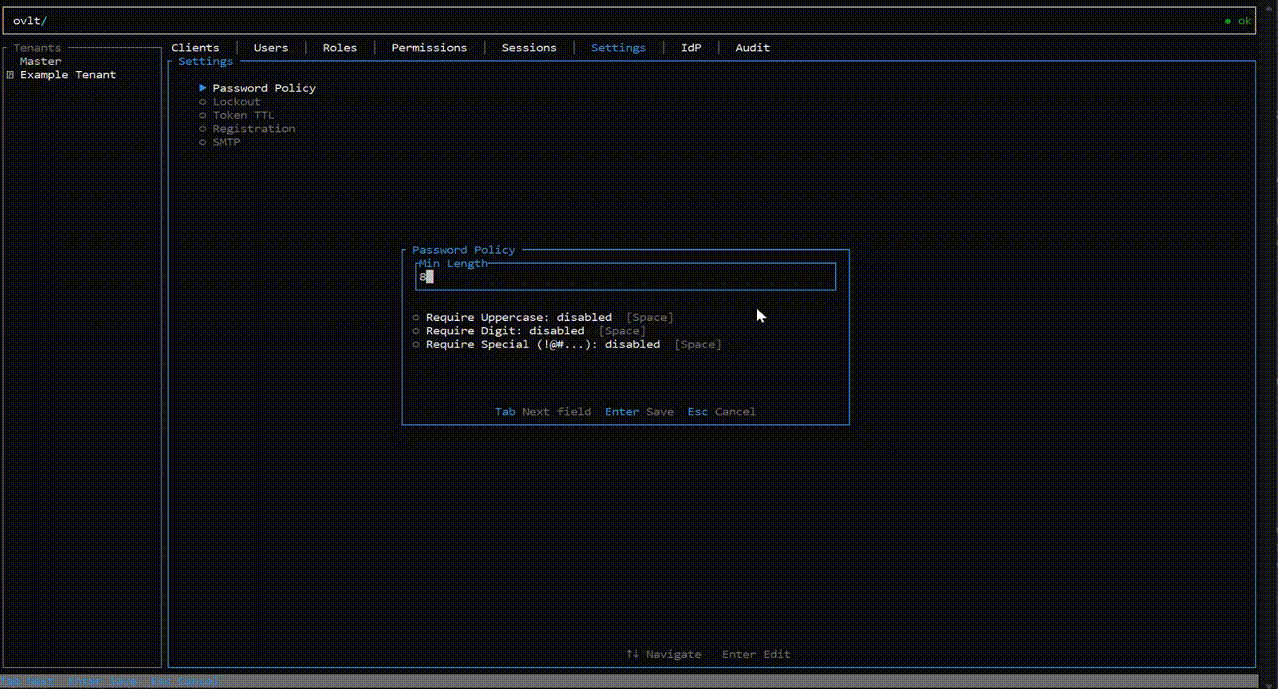Image resolution: width=1278 pixels, height=689 pixels.
Task: Click the circle bullet beside Lockout
Action: point(203,102)
